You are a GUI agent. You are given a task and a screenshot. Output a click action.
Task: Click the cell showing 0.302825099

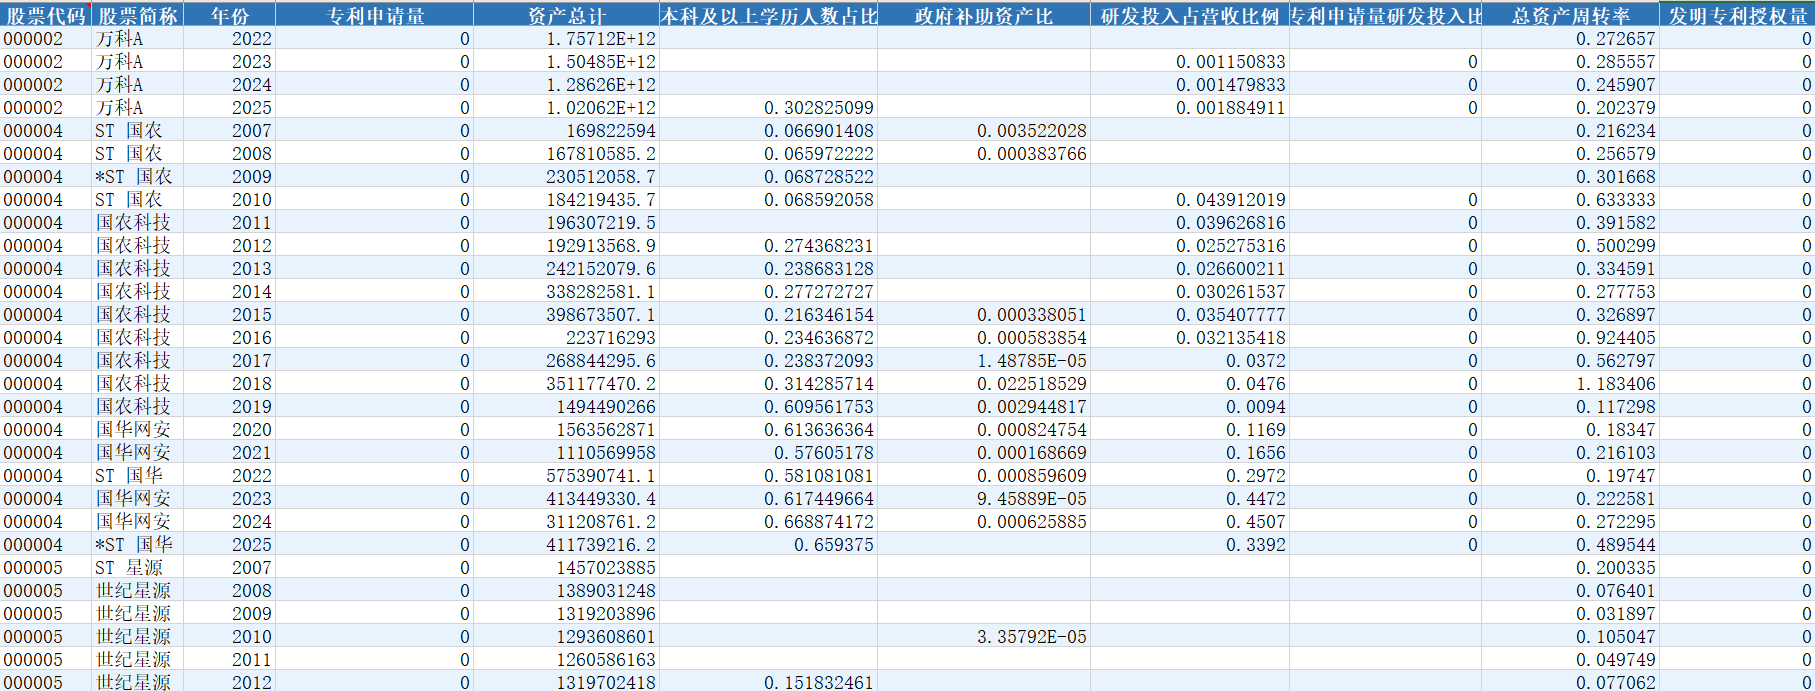click(768, 107)
